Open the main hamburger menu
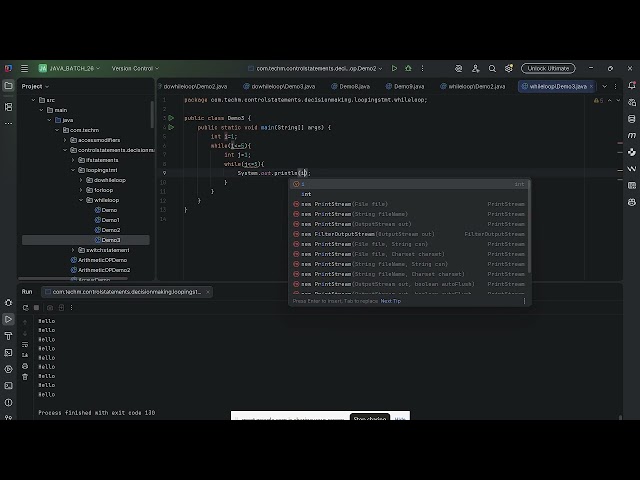 click(x=24, y=69)
